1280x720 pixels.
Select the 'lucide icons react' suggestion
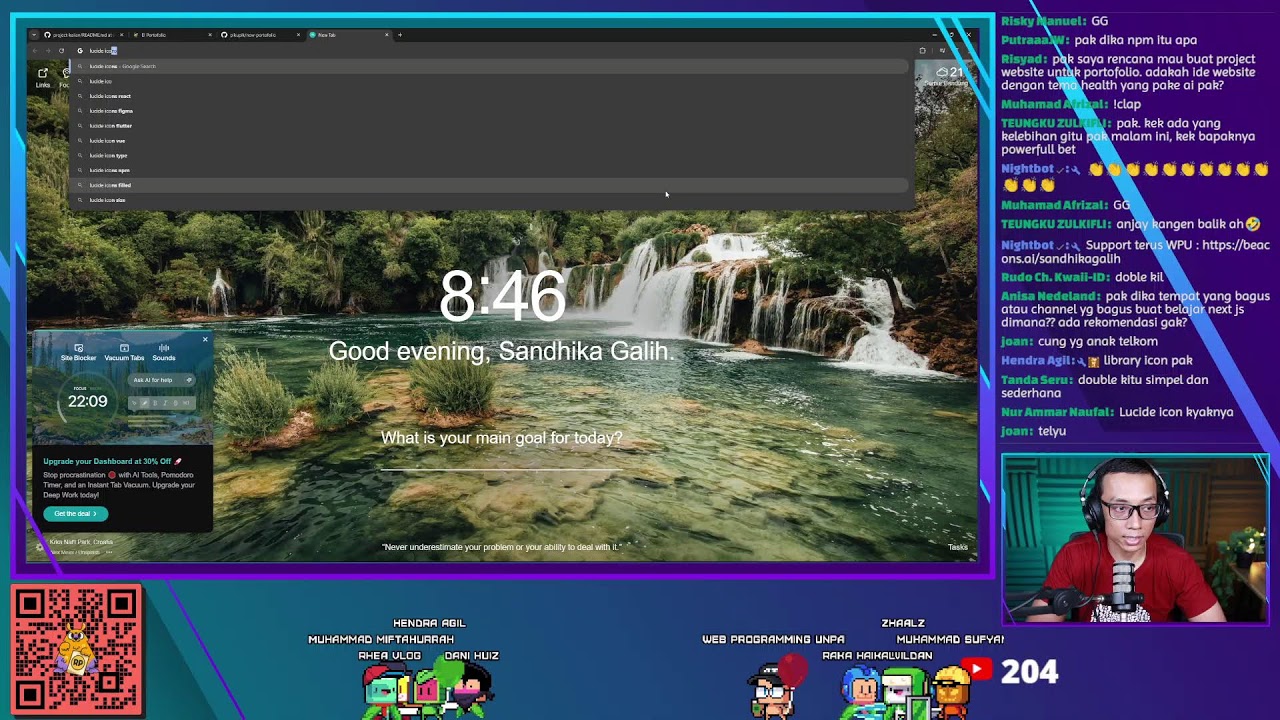(490, 96)
